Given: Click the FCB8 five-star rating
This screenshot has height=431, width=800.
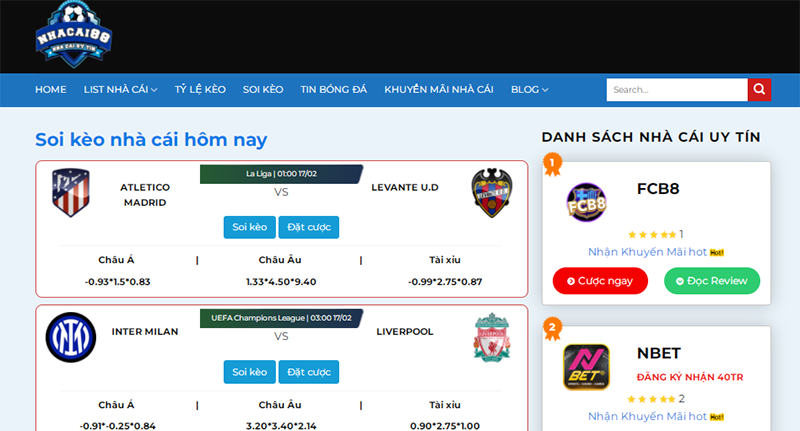Looking at the screenshot, I should pos(652,235).
